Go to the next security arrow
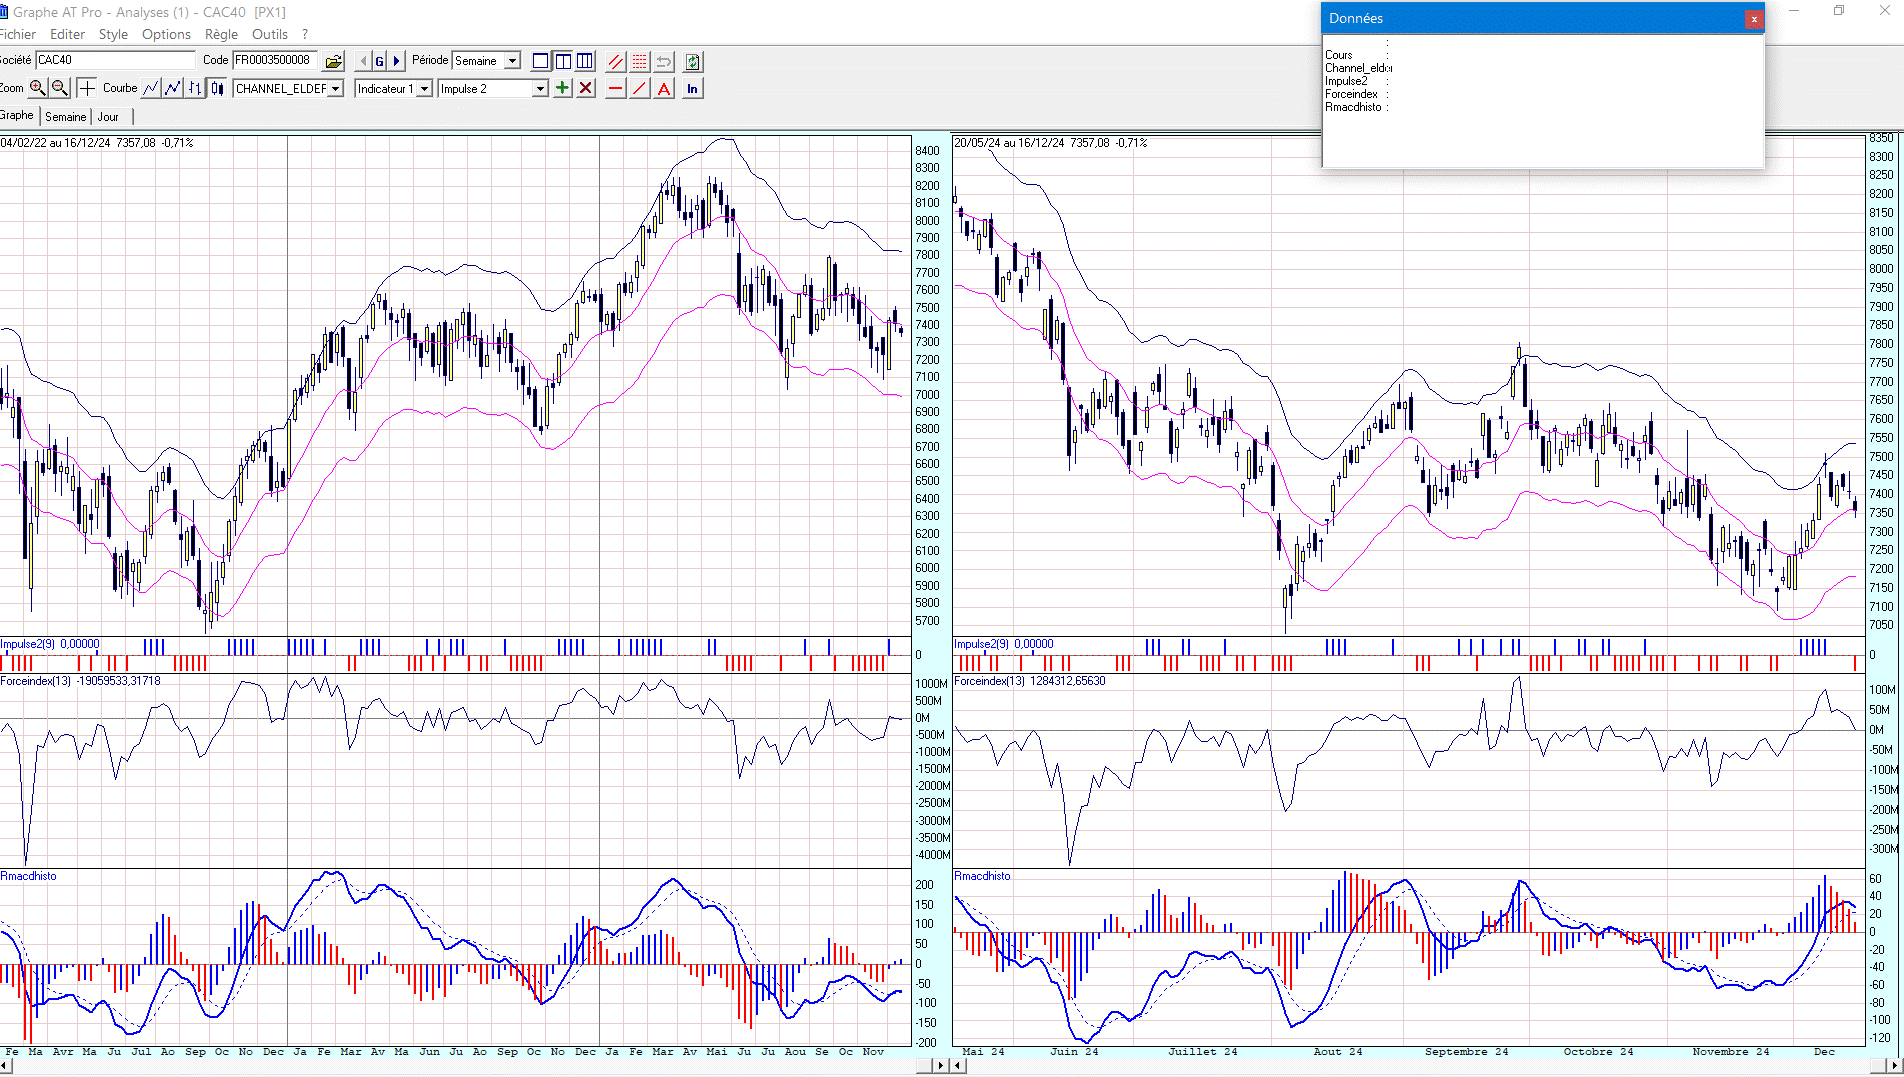This screenshot has width=1904, height=1077. coord(397,61)
